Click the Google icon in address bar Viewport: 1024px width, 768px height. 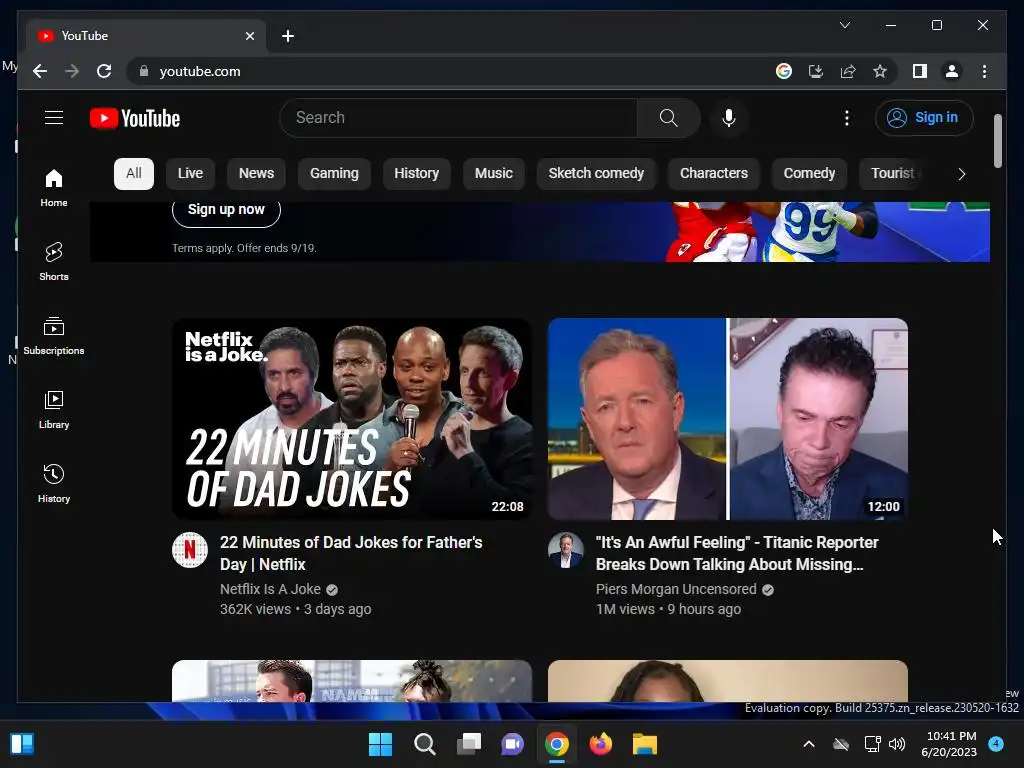784,71
